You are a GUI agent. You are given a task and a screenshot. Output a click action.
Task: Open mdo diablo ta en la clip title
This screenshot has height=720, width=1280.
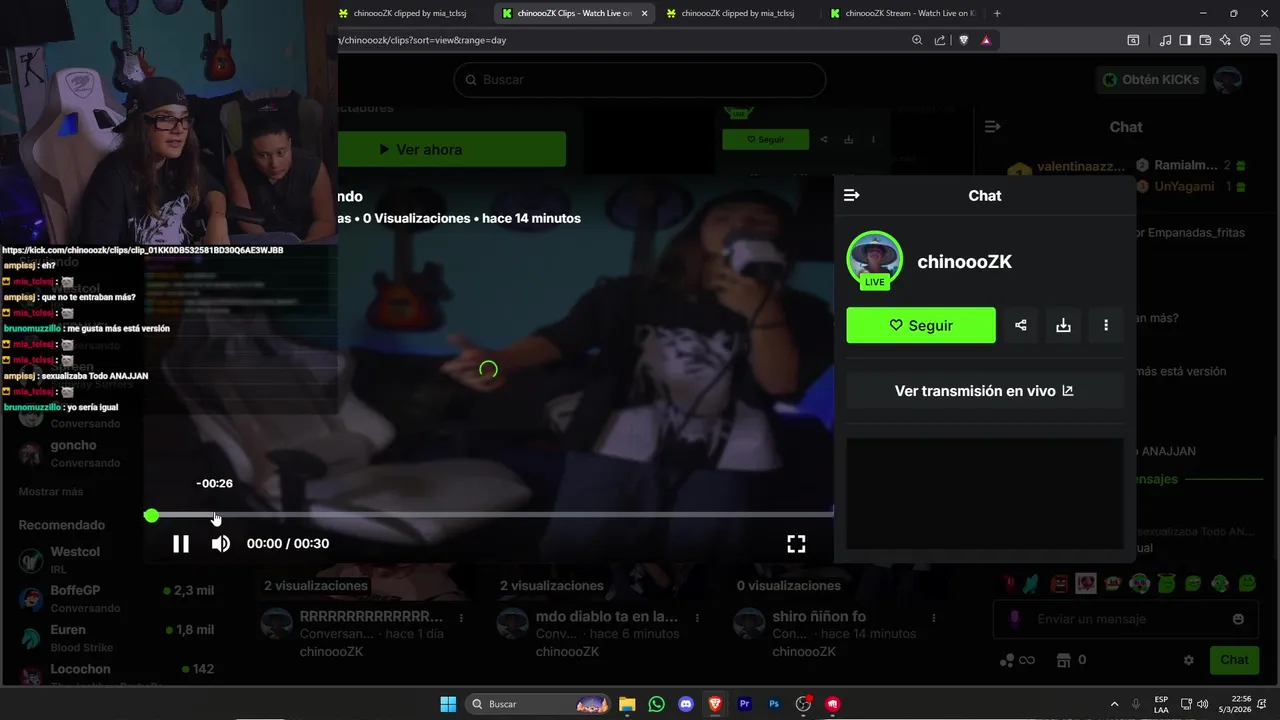[607, 616]
